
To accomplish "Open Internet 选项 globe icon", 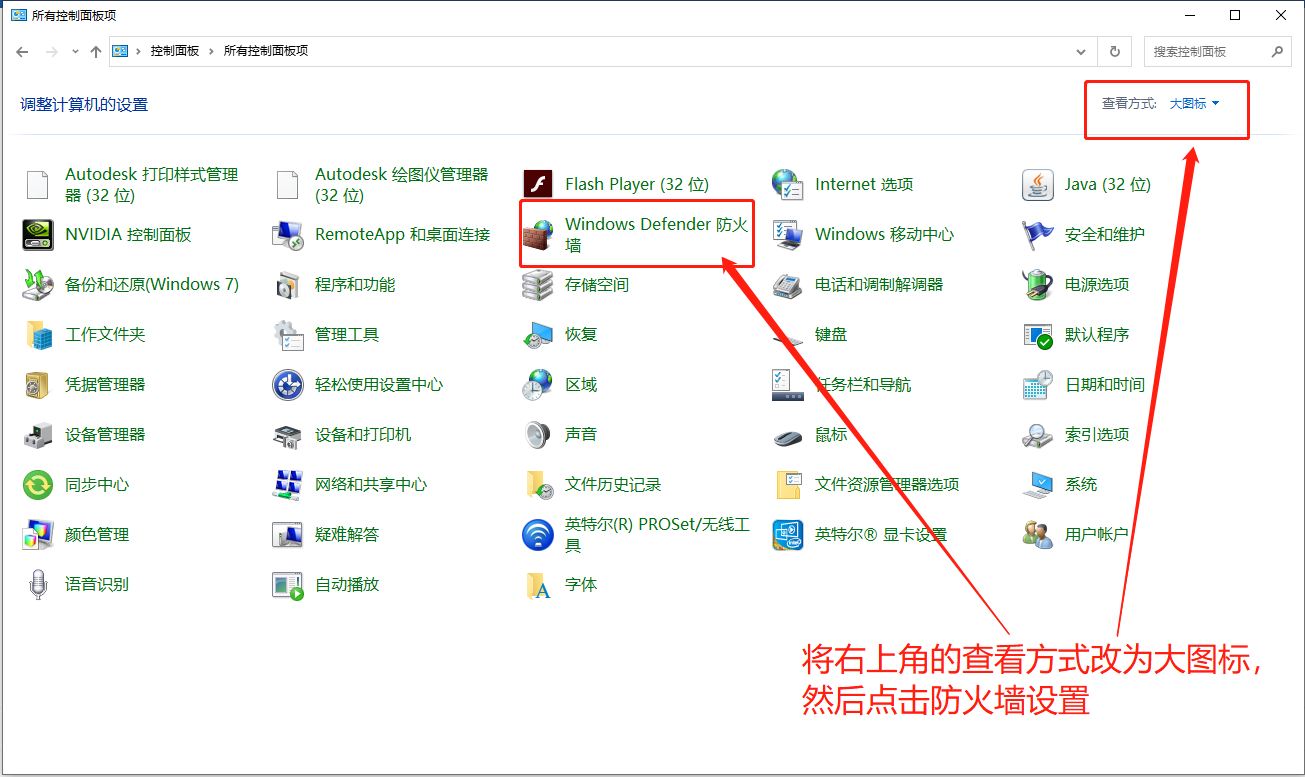I will [x=788, y=185].
